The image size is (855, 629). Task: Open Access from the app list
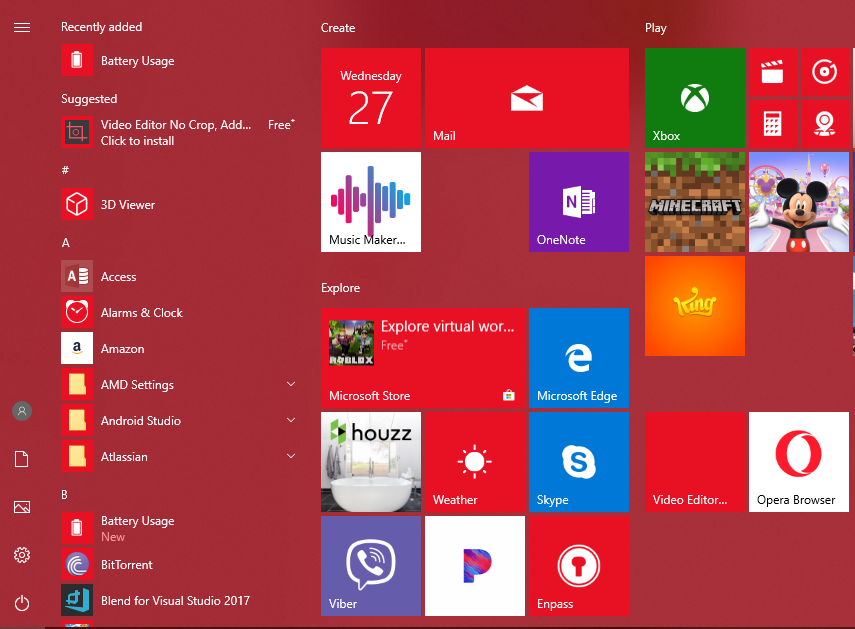[x=180, y=276]
